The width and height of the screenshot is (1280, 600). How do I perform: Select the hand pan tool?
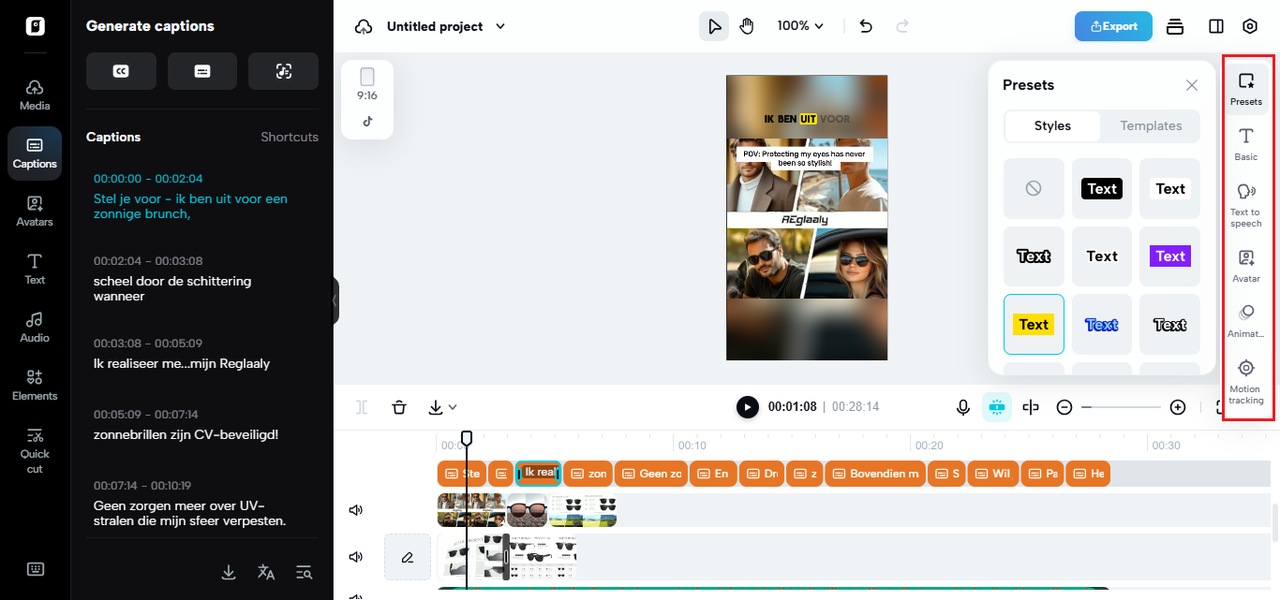pyautogui.click(x=746, y=26)
